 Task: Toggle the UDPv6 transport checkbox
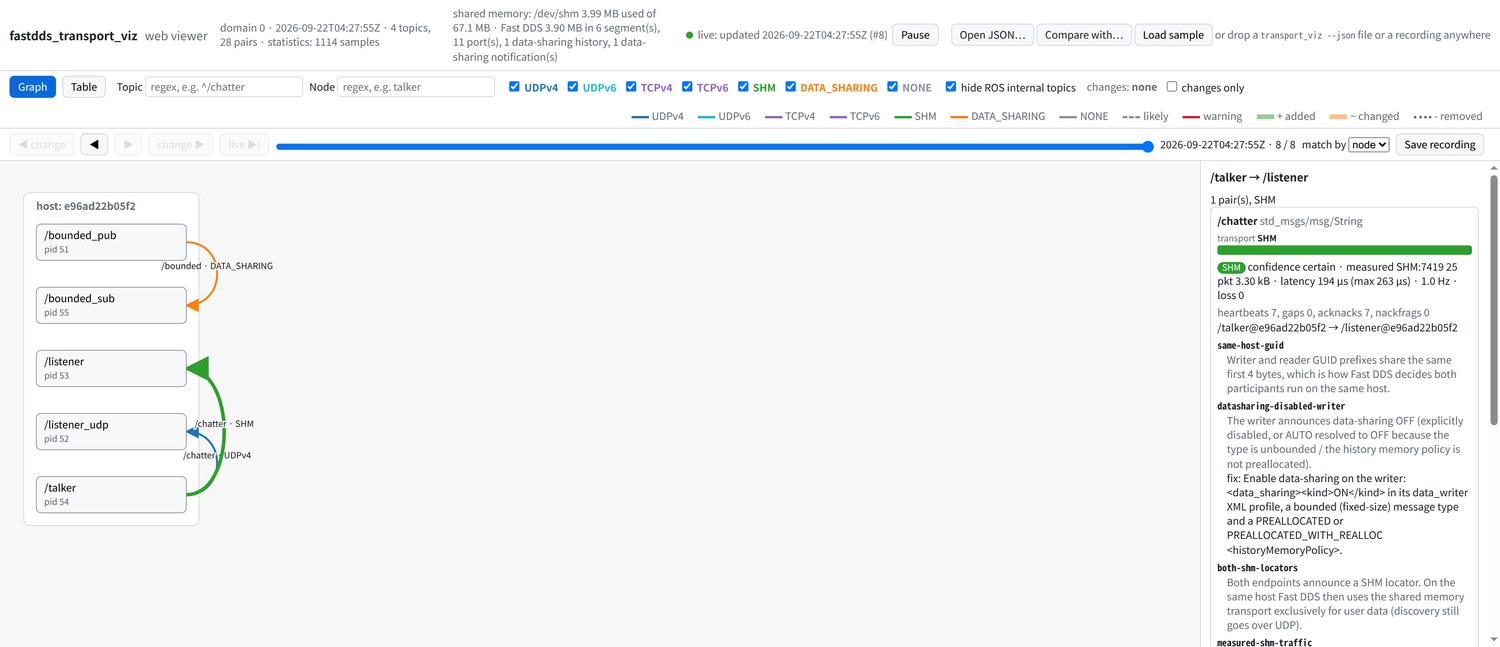(573, 87)
